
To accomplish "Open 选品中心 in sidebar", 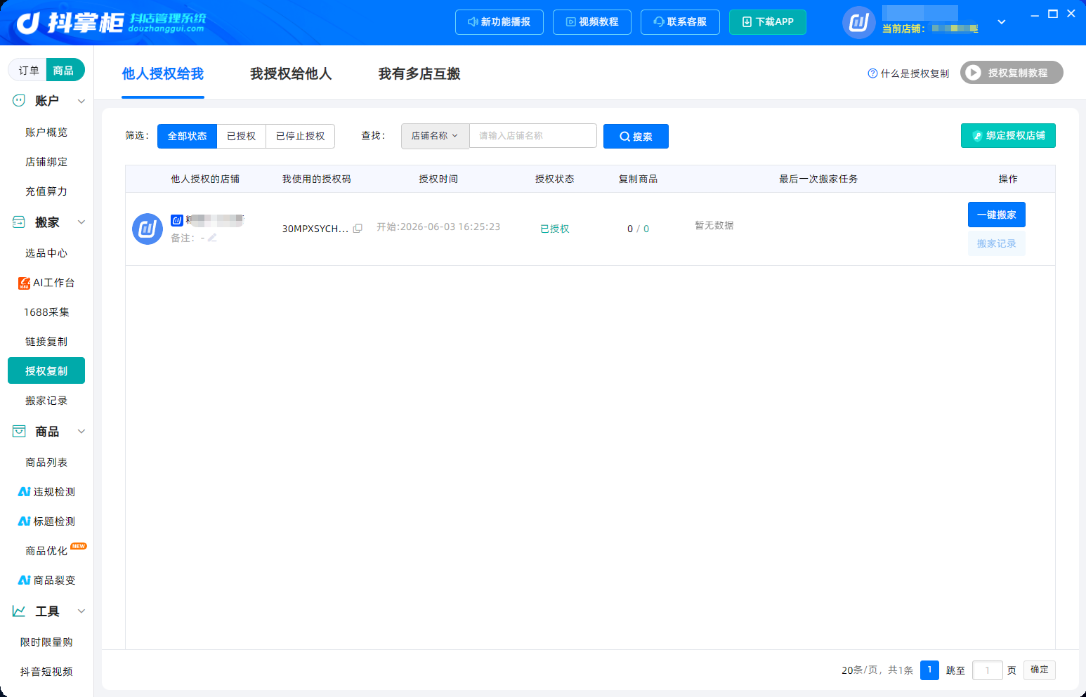I will [x=46, y=253].
